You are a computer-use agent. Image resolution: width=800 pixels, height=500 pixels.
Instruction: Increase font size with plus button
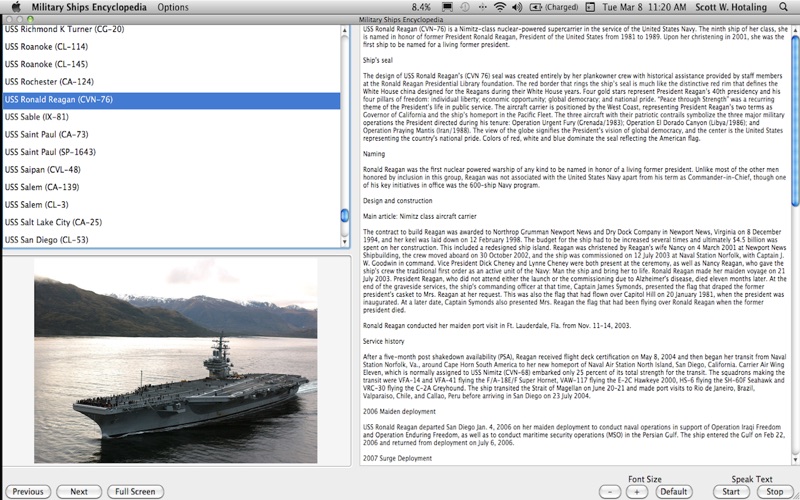tap(637, 492)
